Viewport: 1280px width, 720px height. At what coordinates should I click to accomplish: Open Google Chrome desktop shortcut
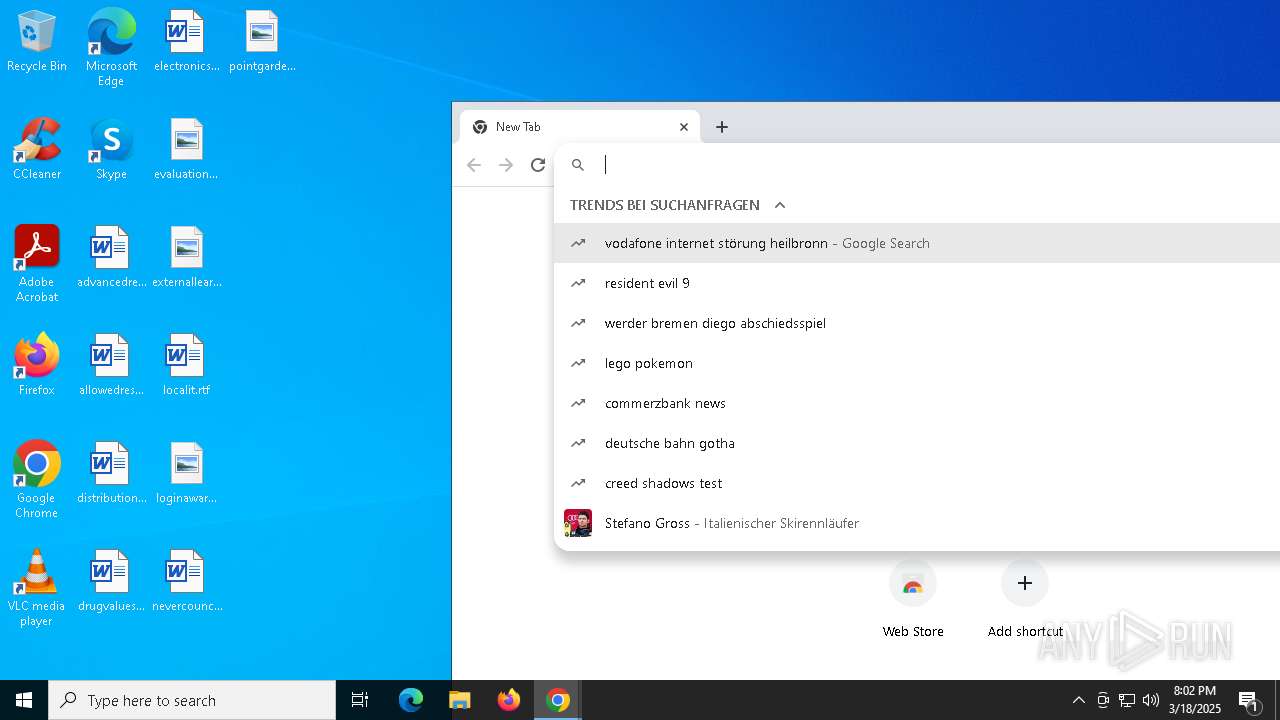click(37, 479)
